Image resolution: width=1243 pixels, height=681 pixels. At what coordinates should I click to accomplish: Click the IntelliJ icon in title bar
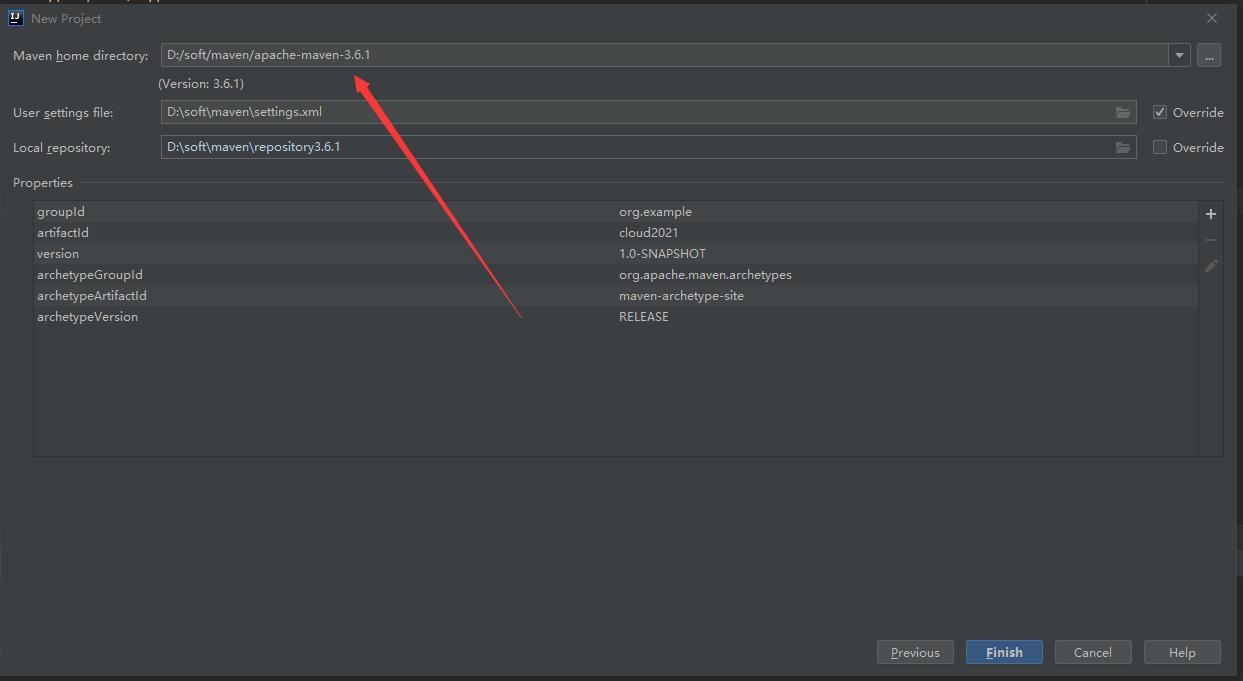15,18
